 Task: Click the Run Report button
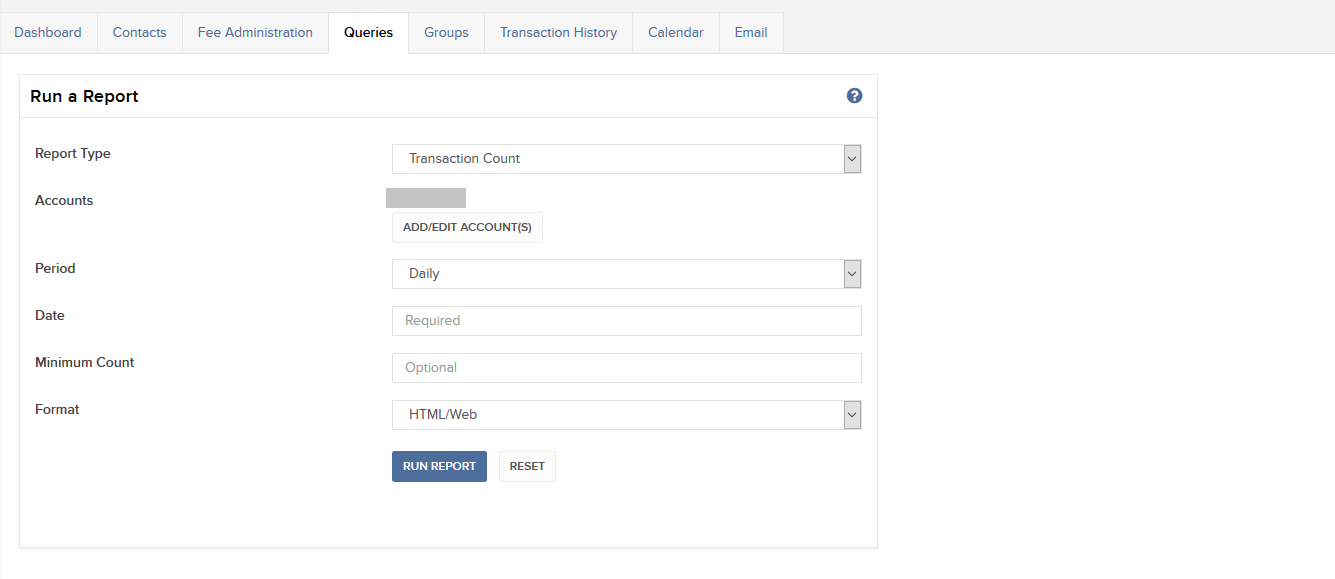tap(439, 467)
